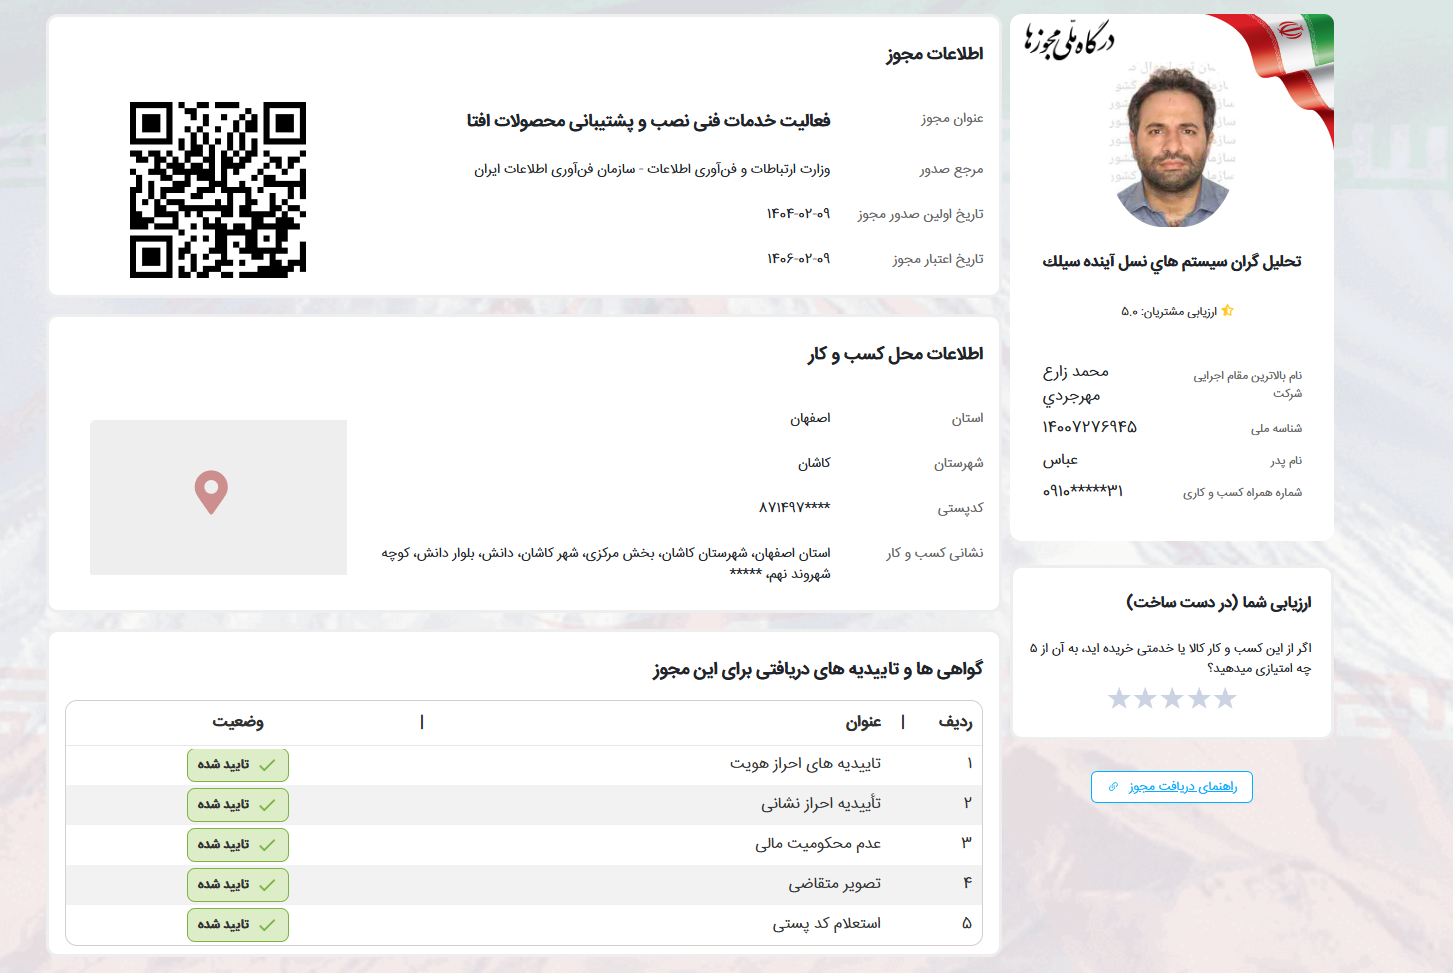
Task: Click the link icon beside راهنمای دریافت مجوز
Action: pos(1113,787)
